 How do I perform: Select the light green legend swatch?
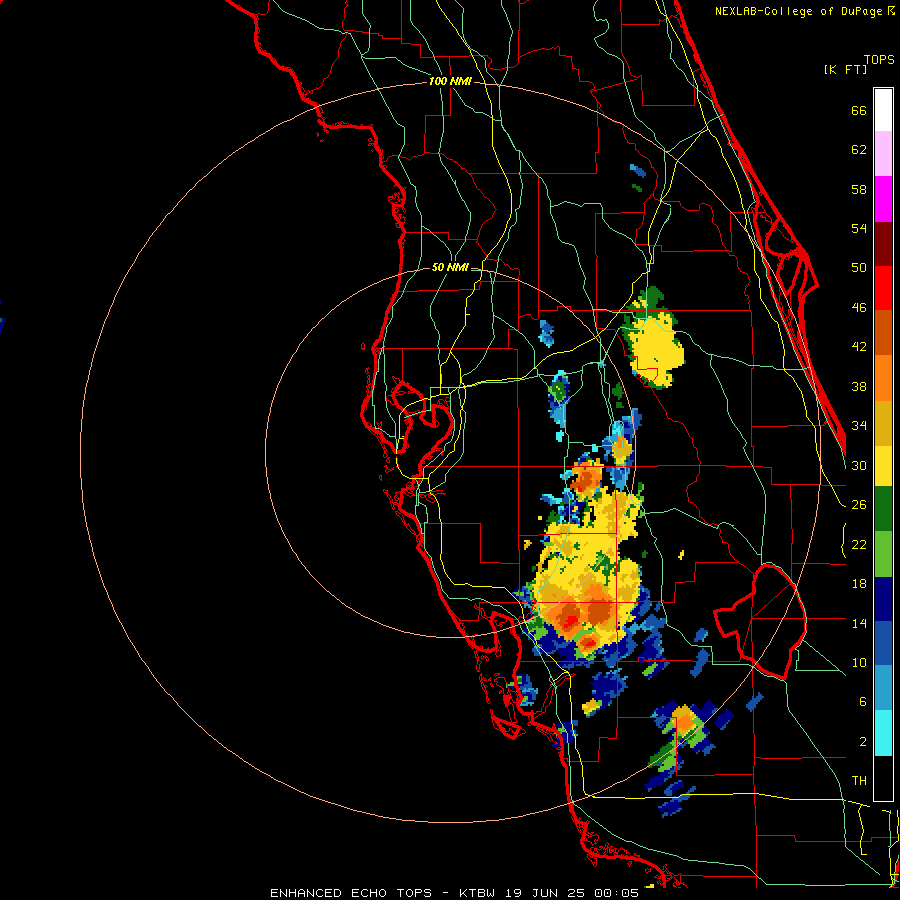click(x=883, y=556)
